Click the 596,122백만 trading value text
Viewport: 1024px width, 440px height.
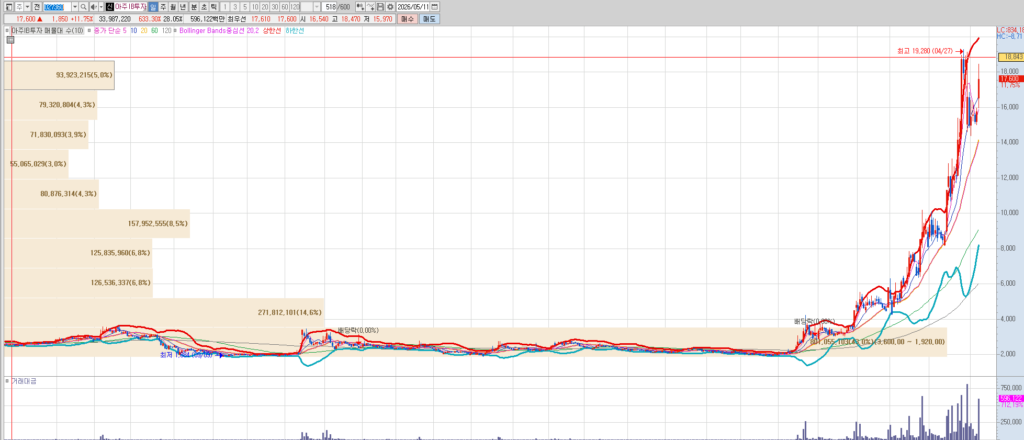click(207, 19)
